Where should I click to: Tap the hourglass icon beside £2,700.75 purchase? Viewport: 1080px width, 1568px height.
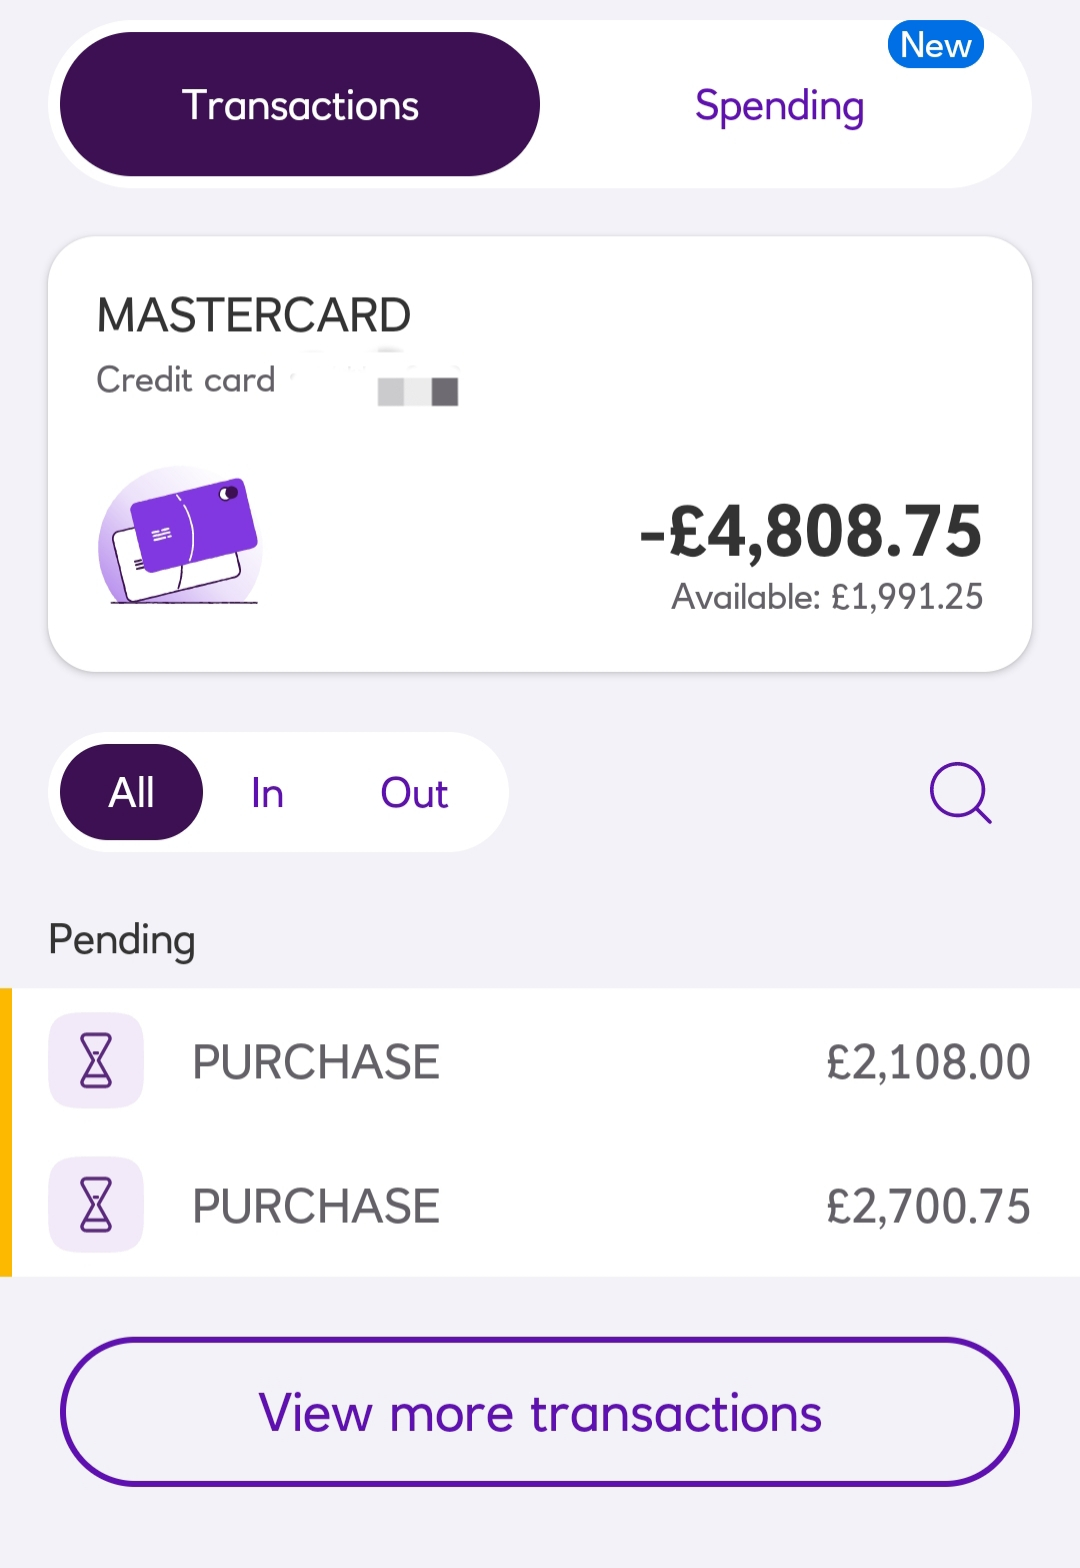pyautogui.click(x=96, y=1204)
